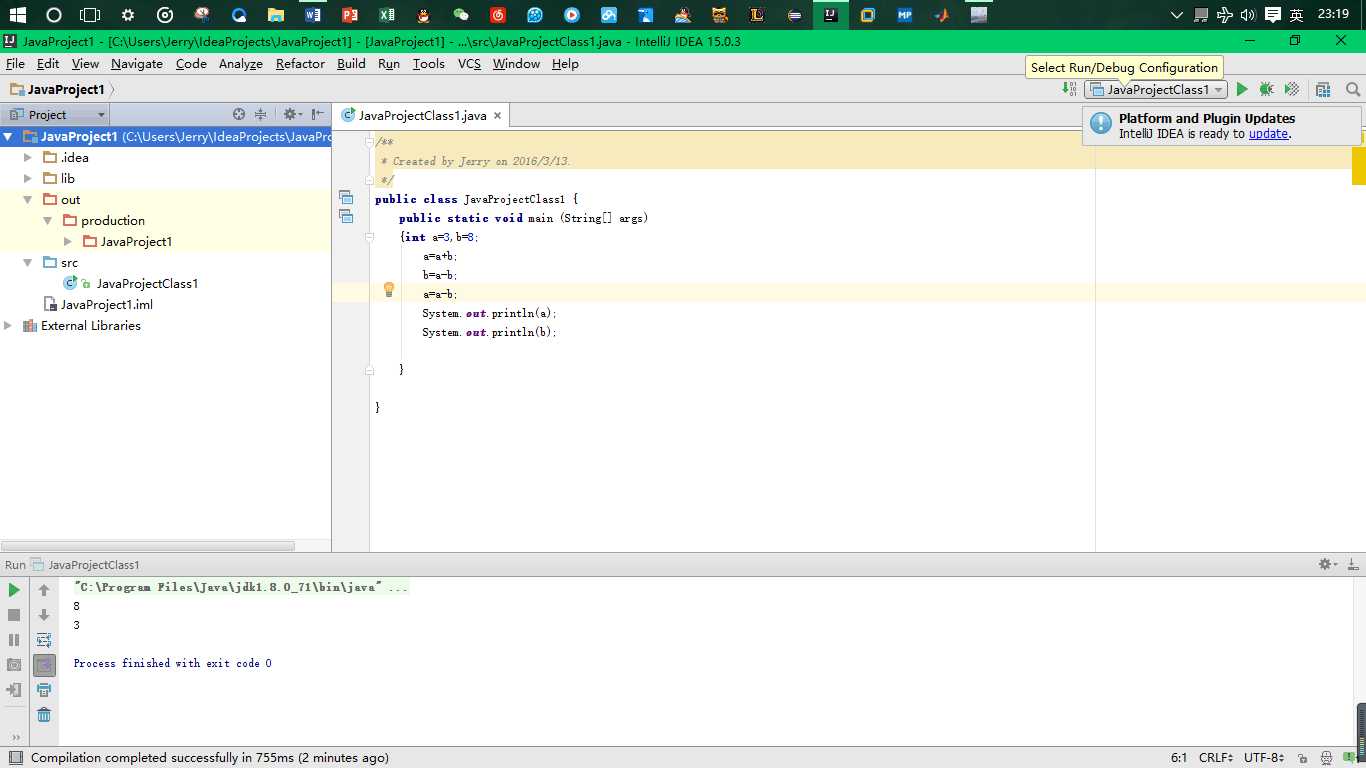Click the run gutter icon beside the main method
The height and width of the screenshot is (768, 1366).
point(346,216)
